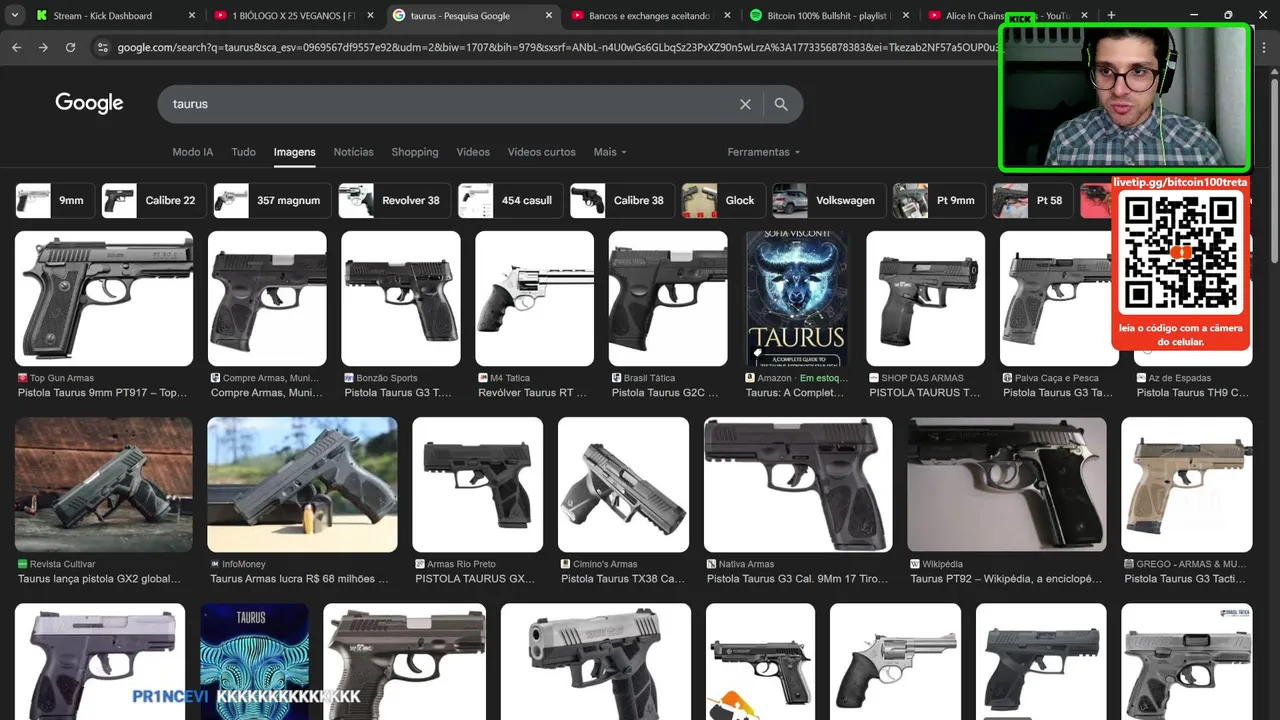1280x720 pixels.
Task: Filter by Volkswagen chip
Action: coord(829,200)
